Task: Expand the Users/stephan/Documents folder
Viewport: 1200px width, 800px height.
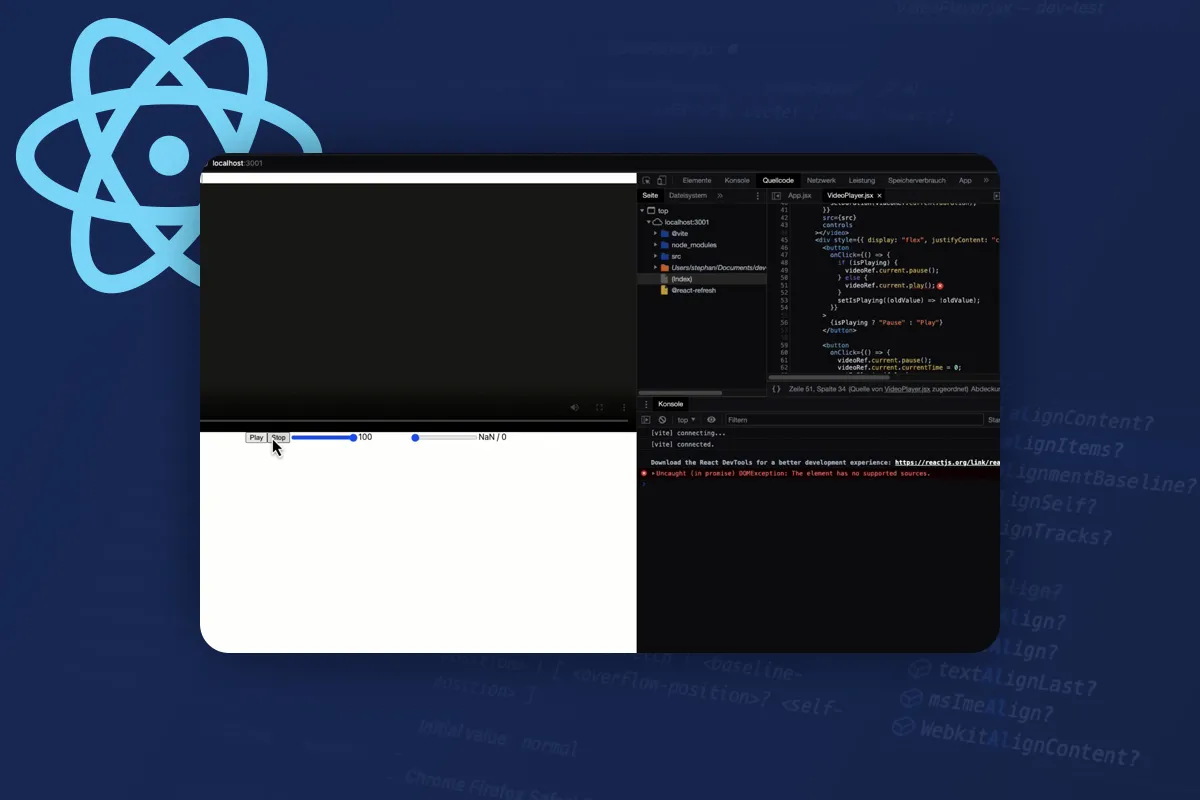Action: pos(655,268)
